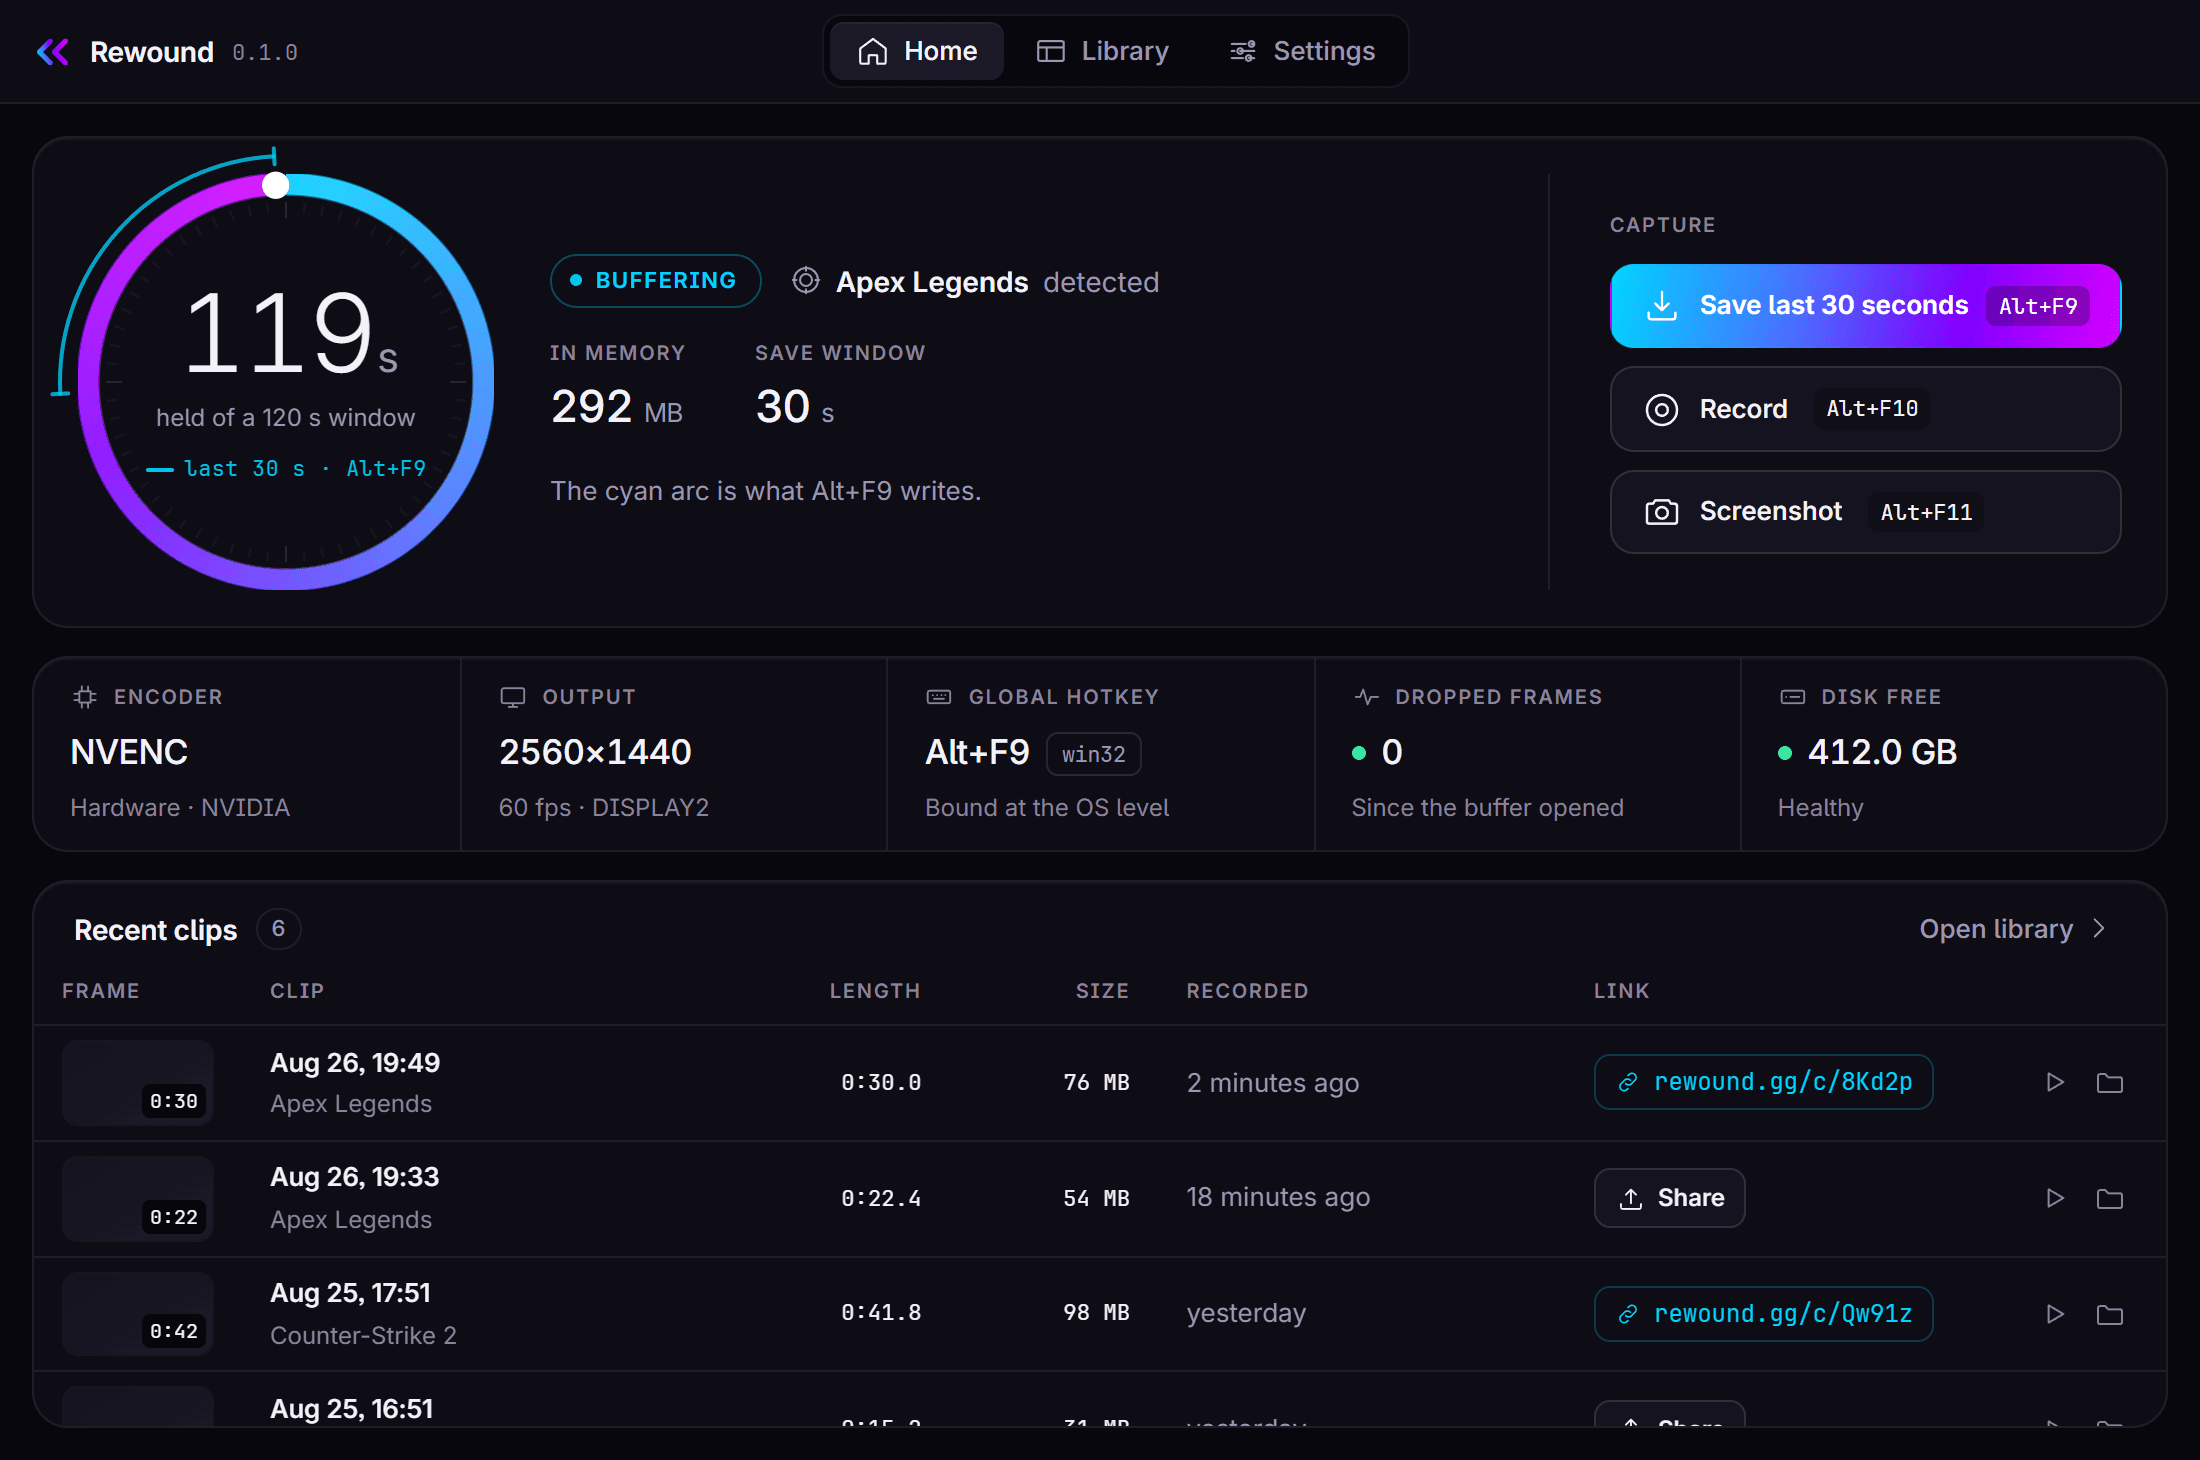Click the SIZE column header
The image size is (2200, 1460).
(1102, 991)
